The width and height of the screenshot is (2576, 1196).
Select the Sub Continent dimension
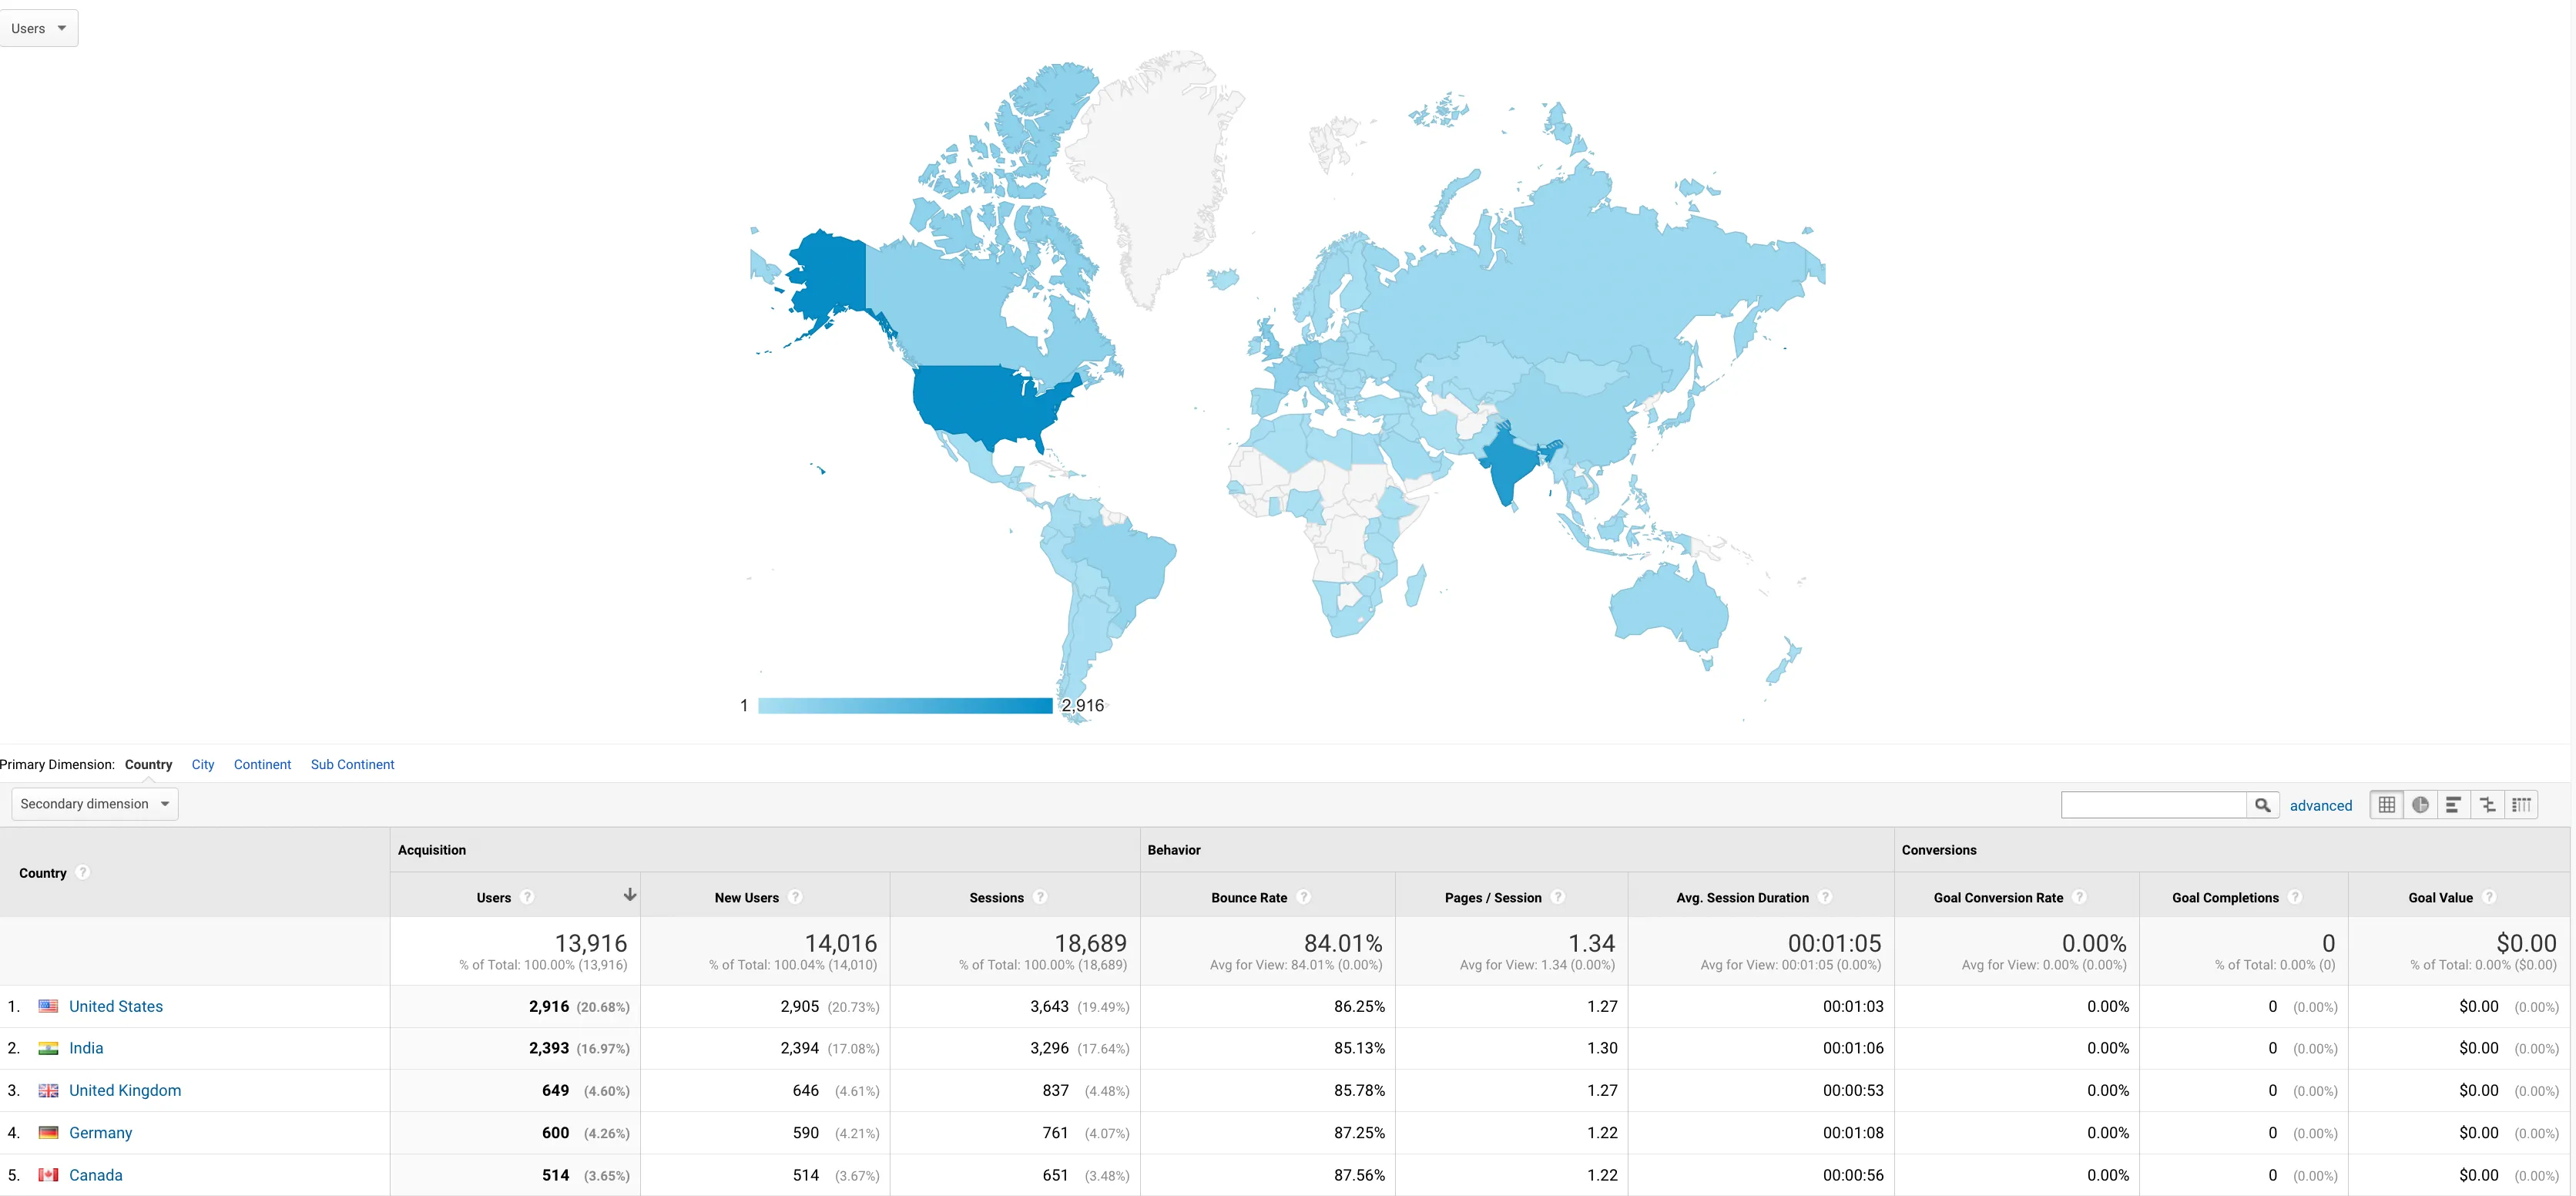352,764
